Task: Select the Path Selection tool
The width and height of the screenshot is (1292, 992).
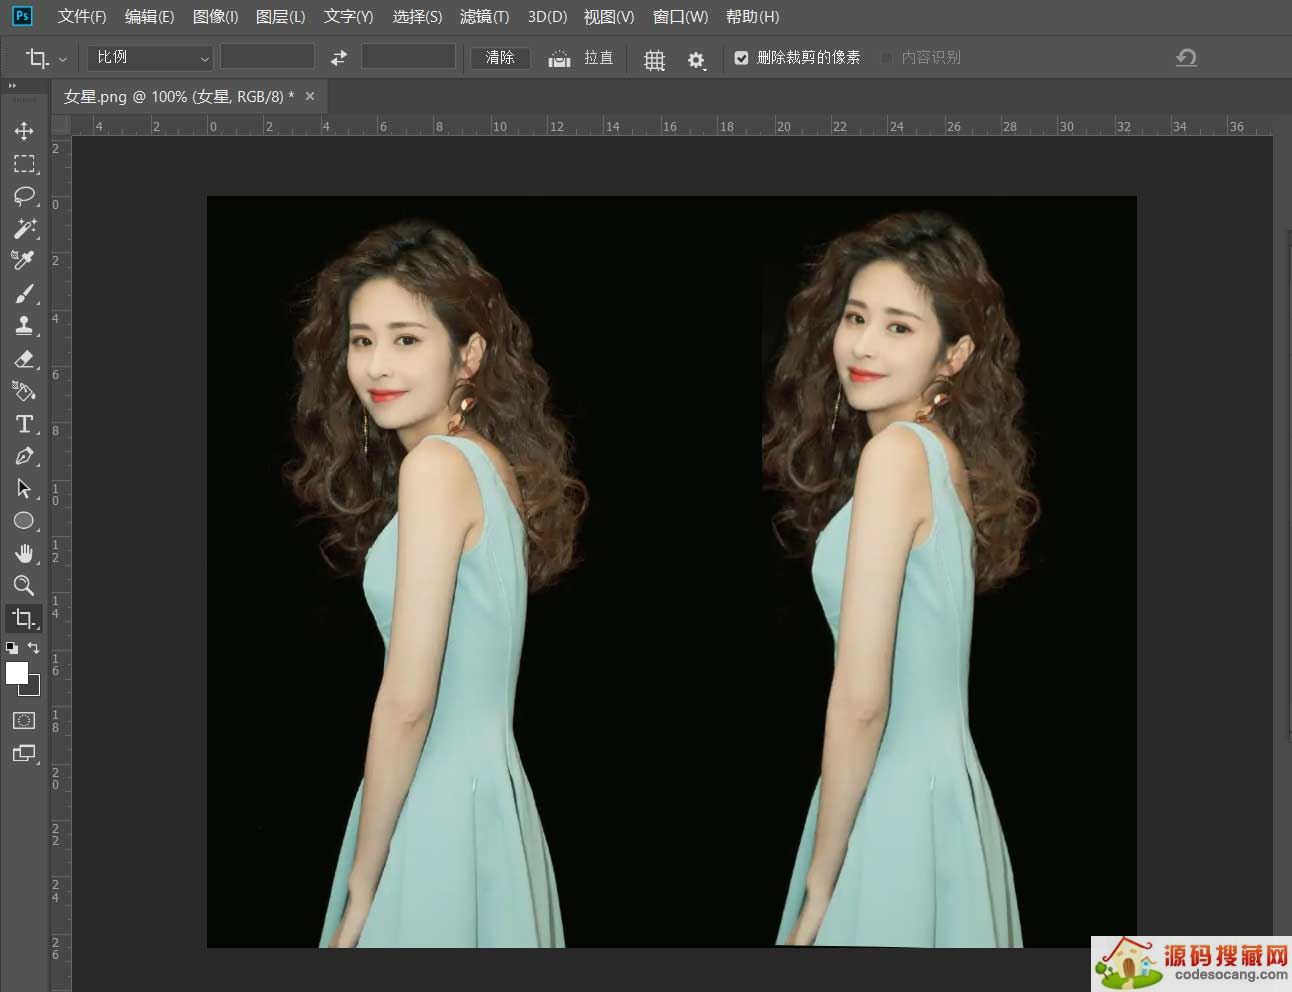Action: pyautogui.click(x=24, y=488)
